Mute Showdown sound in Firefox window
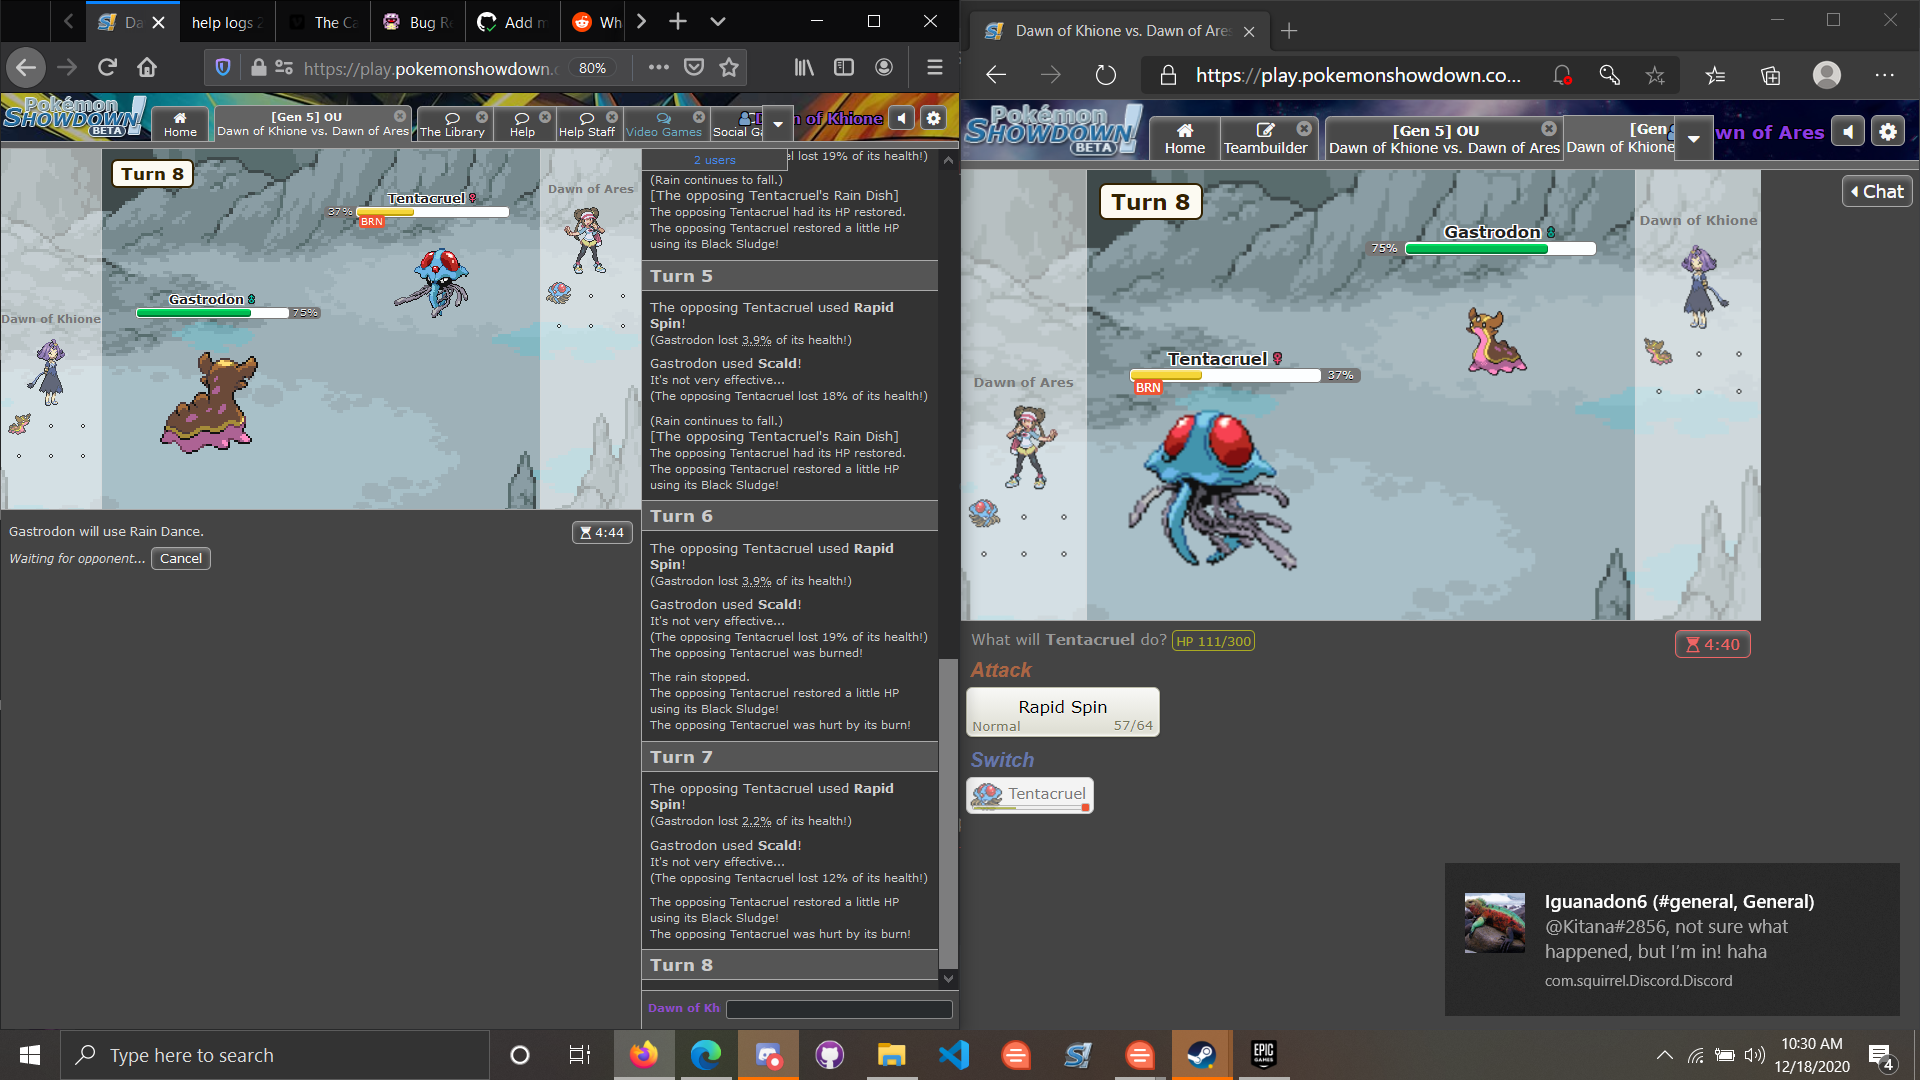The image size is (1920, 1080). [x=901, y=118]
